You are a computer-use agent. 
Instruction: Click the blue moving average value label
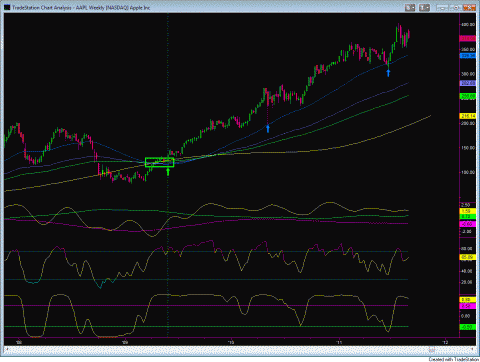pos(468,56)
